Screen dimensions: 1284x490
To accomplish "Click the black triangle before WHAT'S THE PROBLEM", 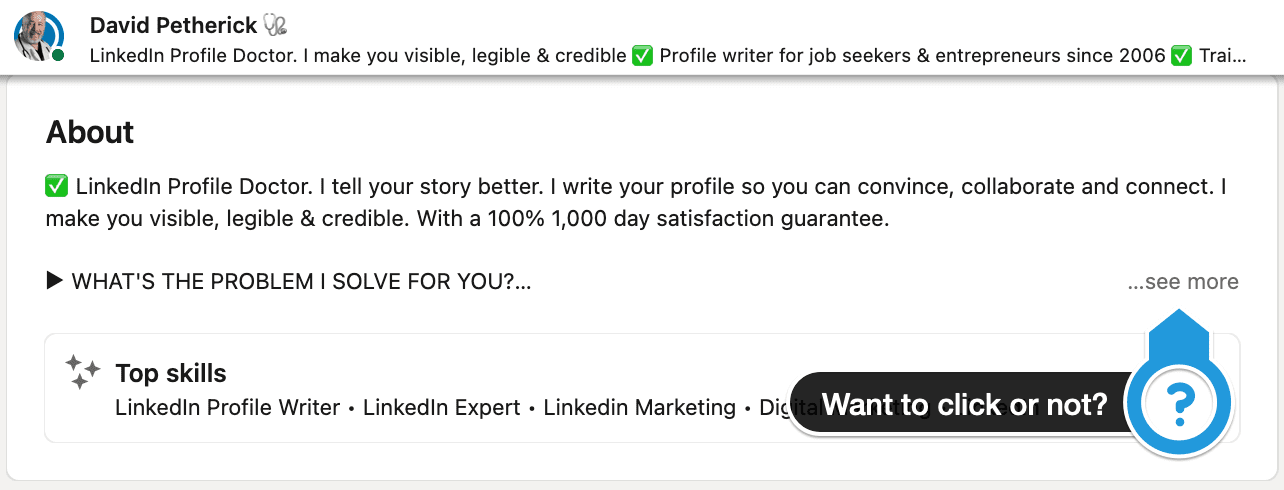I will coord(55,281).
